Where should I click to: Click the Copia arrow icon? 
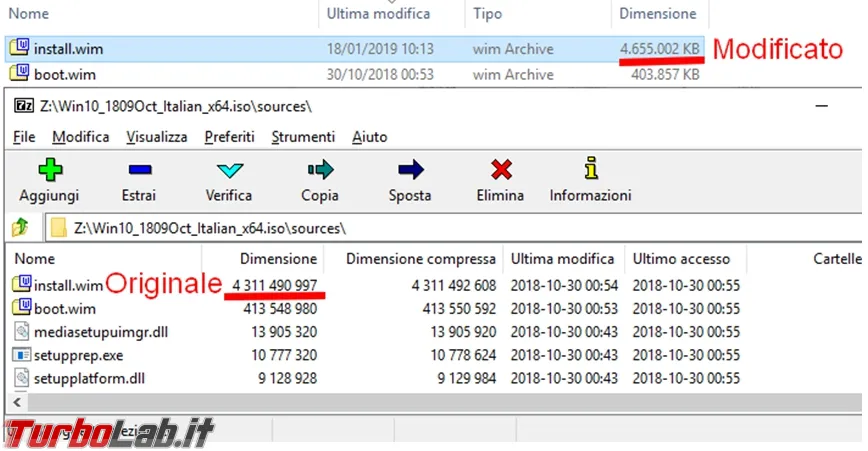(x=321, y=169)
